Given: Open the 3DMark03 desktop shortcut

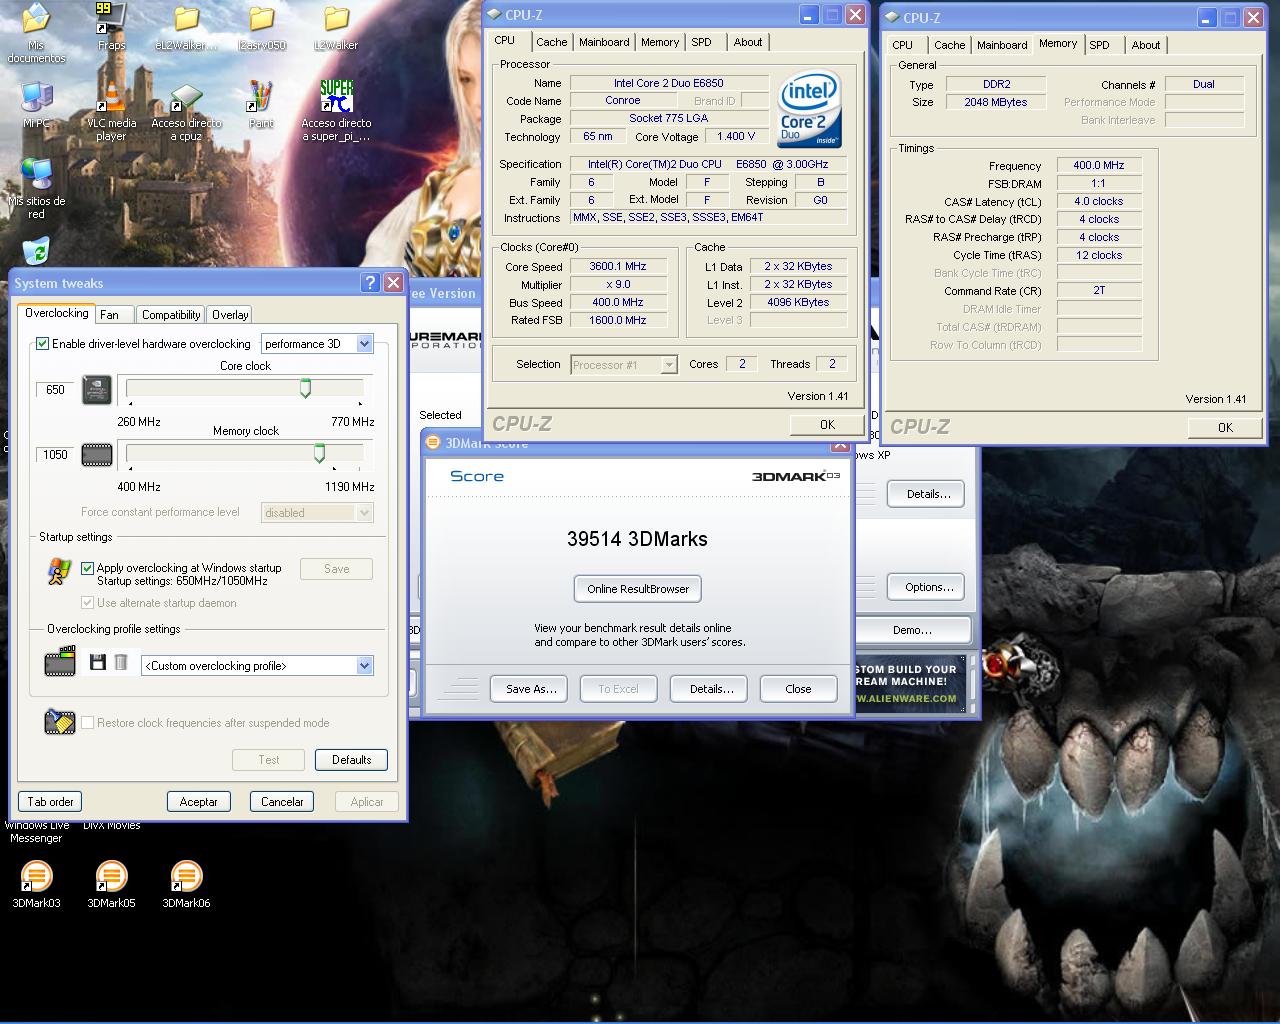Looking at the screenshot, I should pyautogui.click(x=36, y=878).
